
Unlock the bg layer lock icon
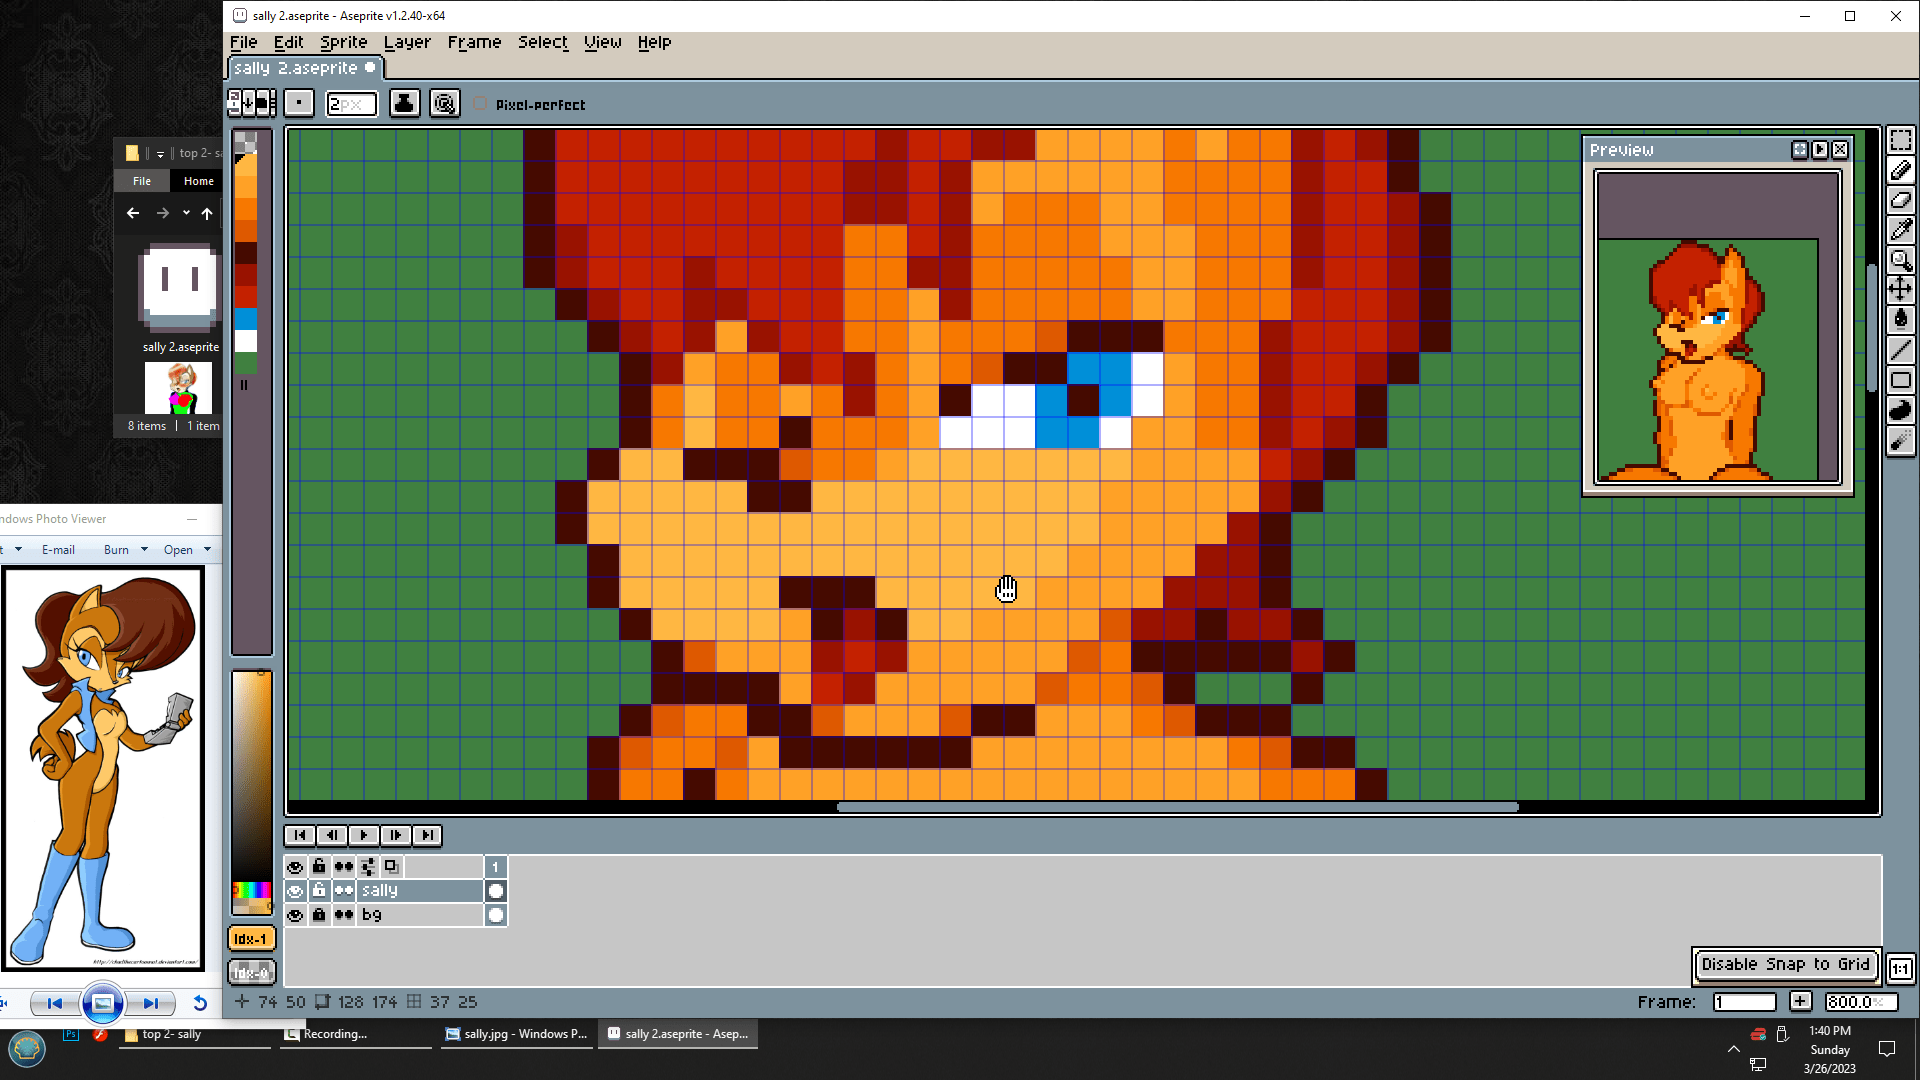319,915
